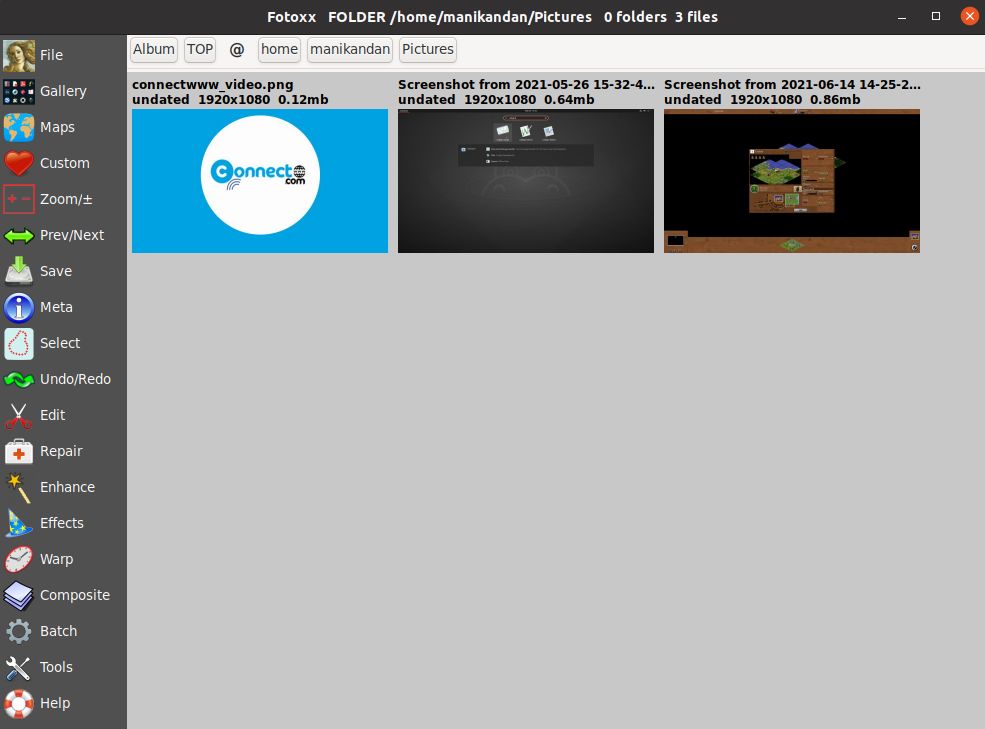Click the Repair first-aid kit icon

pos(19,451)
